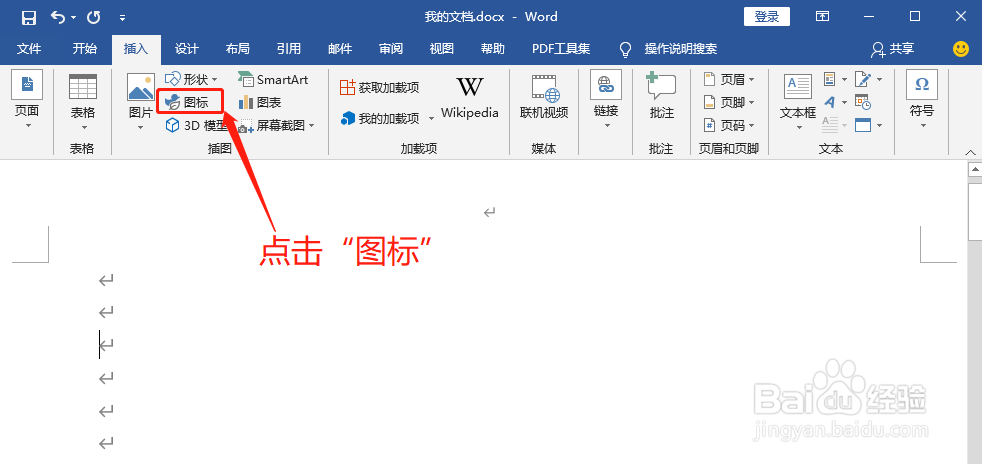This screenshot has height=464, width=982.
Task: Expand the 我的加载项 dropdown arrow
Action: point(431,118)
